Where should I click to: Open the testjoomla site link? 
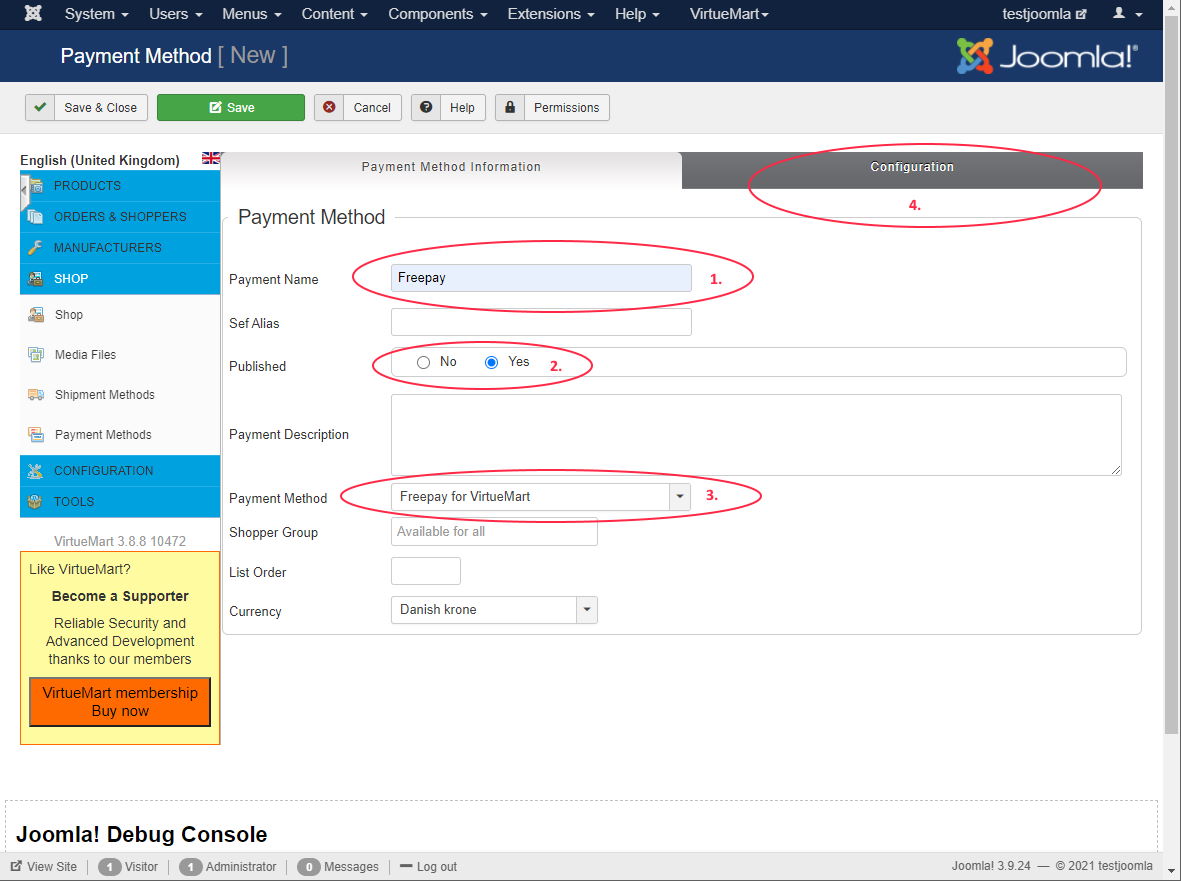pyautogui.click(x=1044, y=14)
